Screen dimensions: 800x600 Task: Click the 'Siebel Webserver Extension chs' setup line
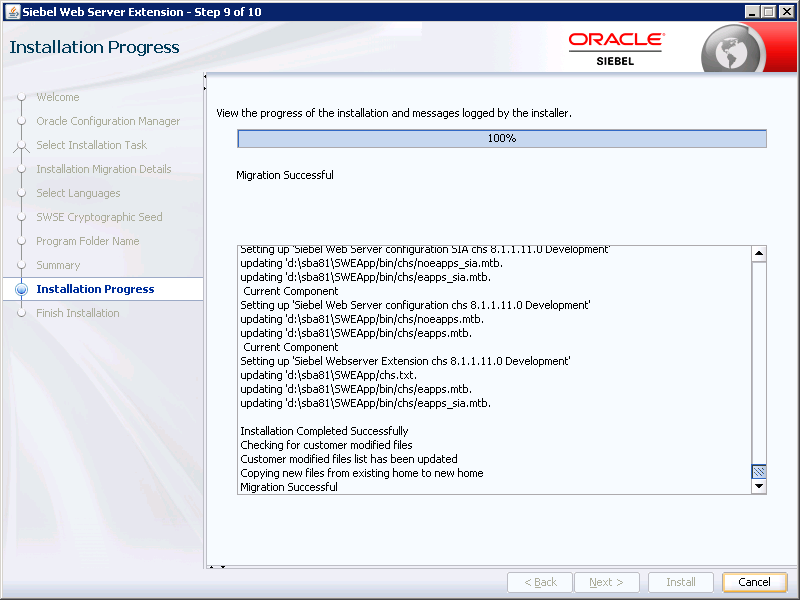point(405,361)
